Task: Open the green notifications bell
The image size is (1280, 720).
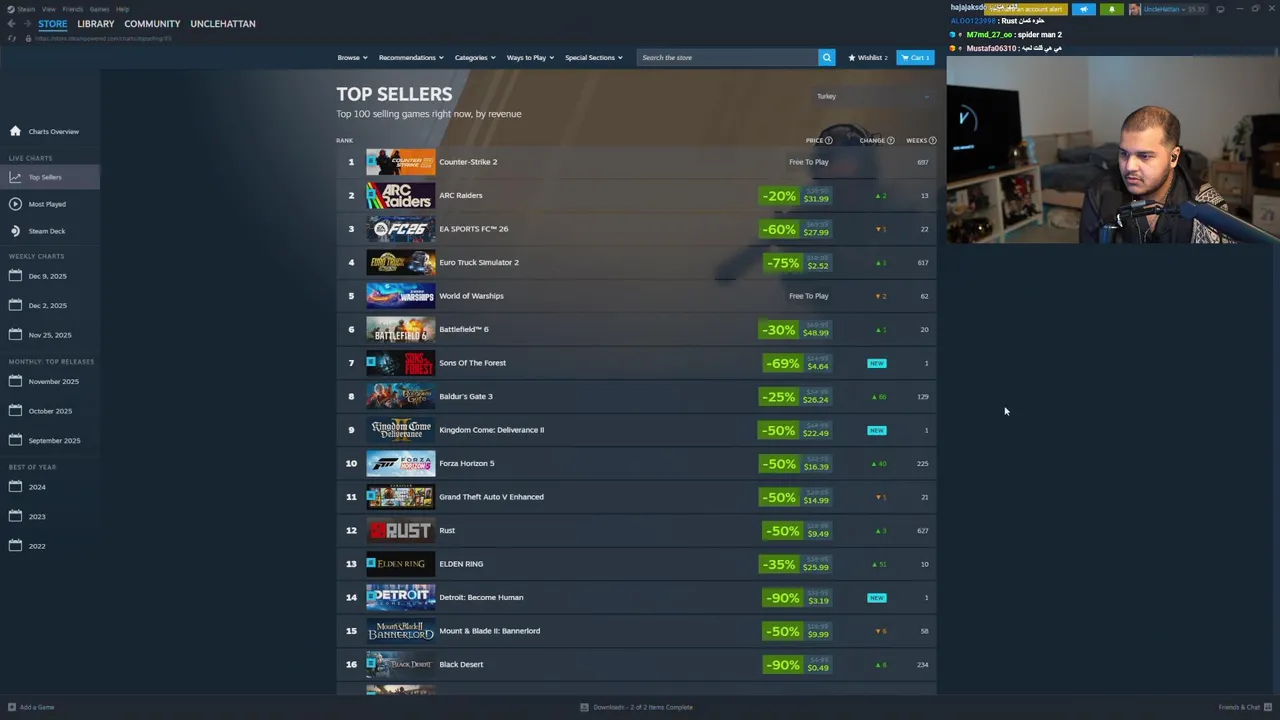Action: click(x=1111, y=9)
